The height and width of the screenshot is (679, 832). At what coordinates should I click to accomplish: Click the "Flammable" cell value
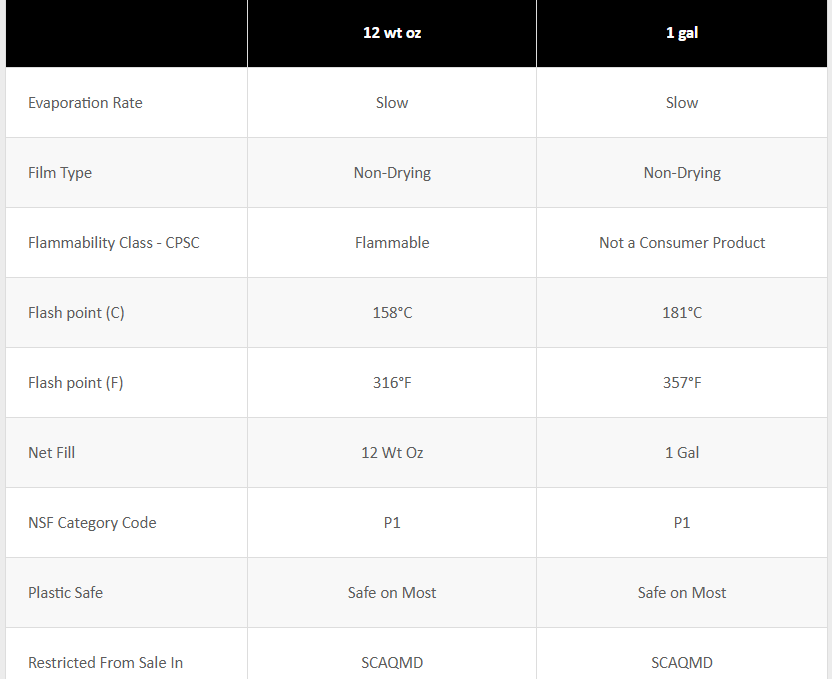click(x=392, y=243)
